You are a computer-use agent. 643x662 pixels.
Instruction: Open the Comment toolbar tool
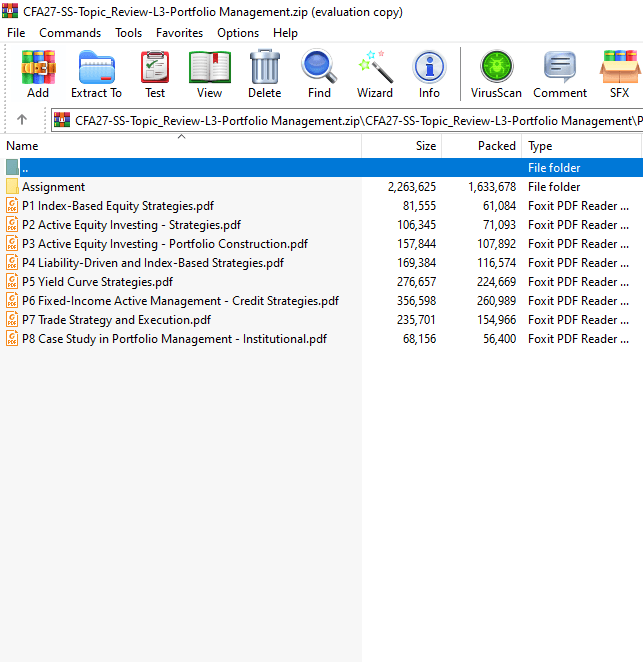[x=560, y=74]
